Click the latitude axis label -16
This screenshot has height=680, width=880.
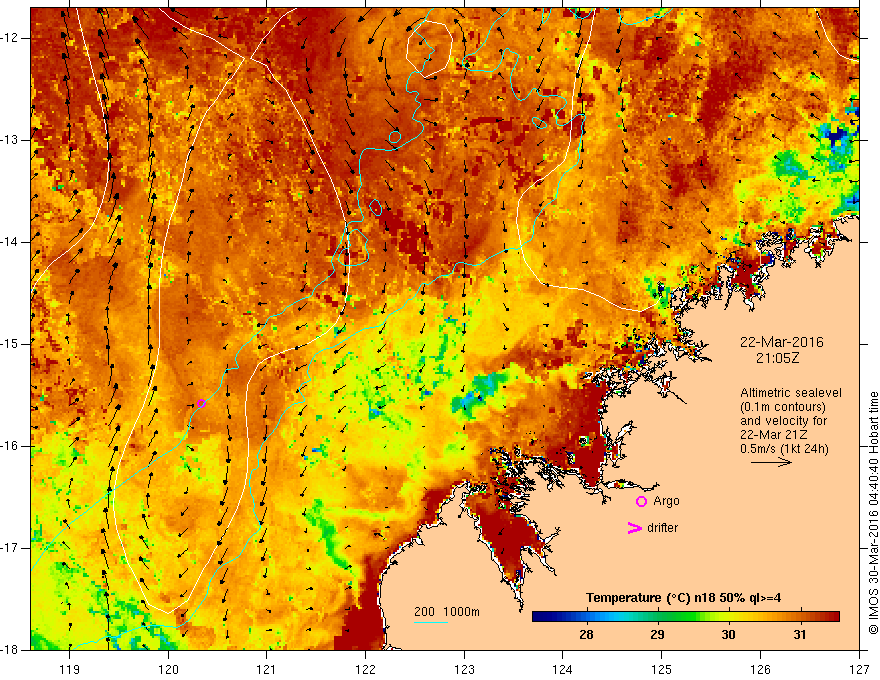tap(10, 446)
